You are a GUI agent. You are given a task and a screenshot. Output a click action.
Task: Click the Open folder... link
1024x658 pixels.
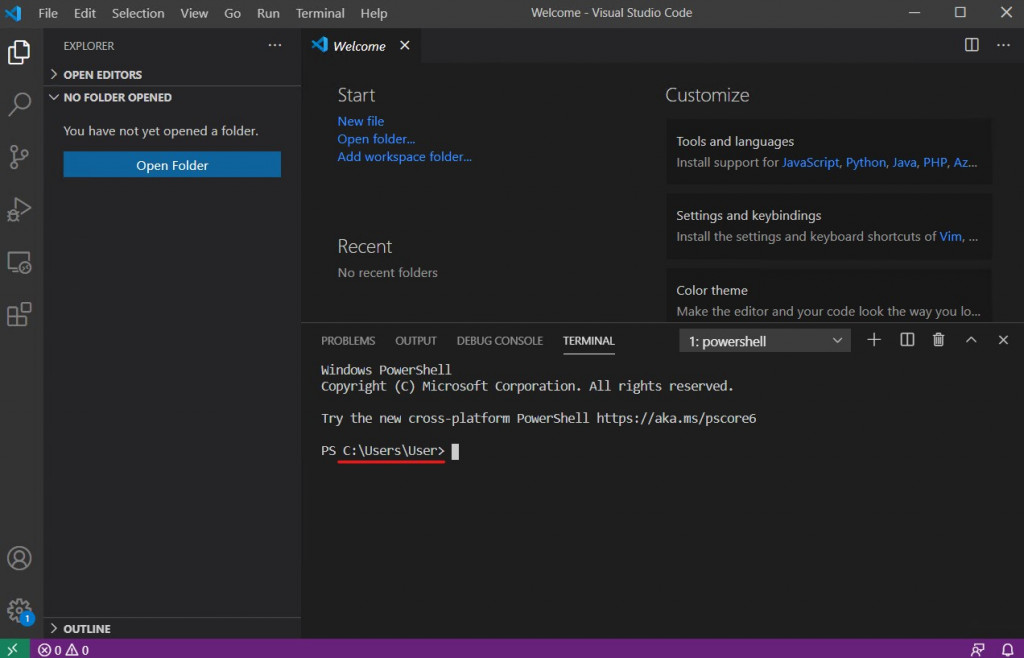coord(376,139)
